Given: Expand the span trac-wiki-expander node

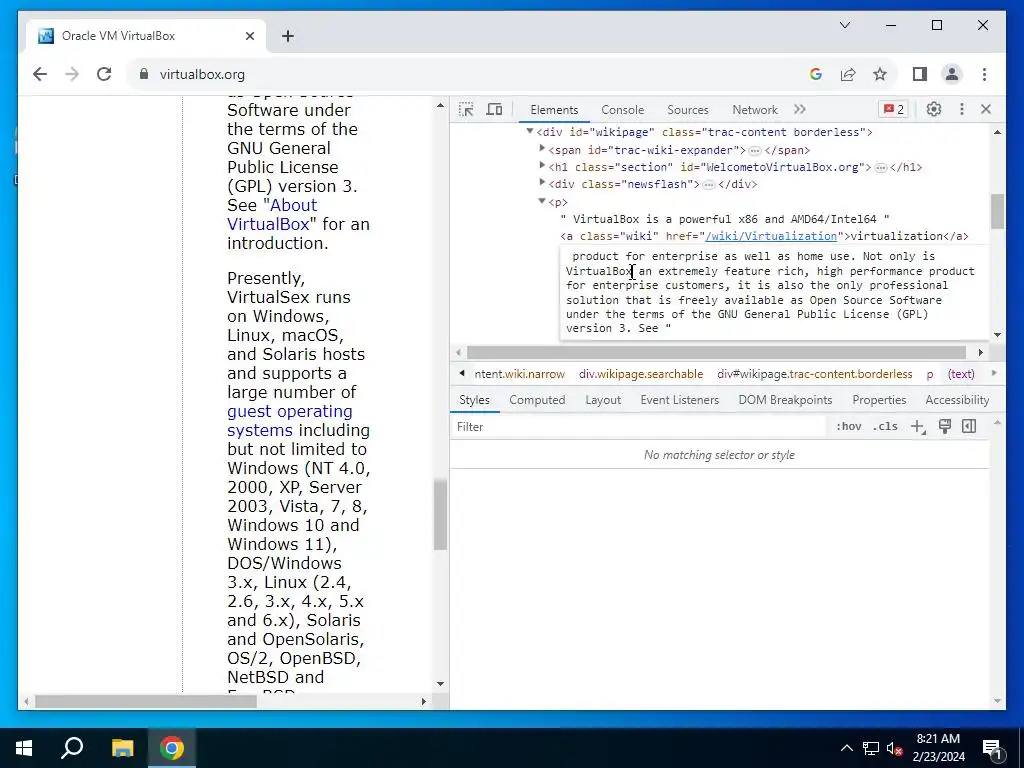Looking at the screenshot, I should coord(542,150).
